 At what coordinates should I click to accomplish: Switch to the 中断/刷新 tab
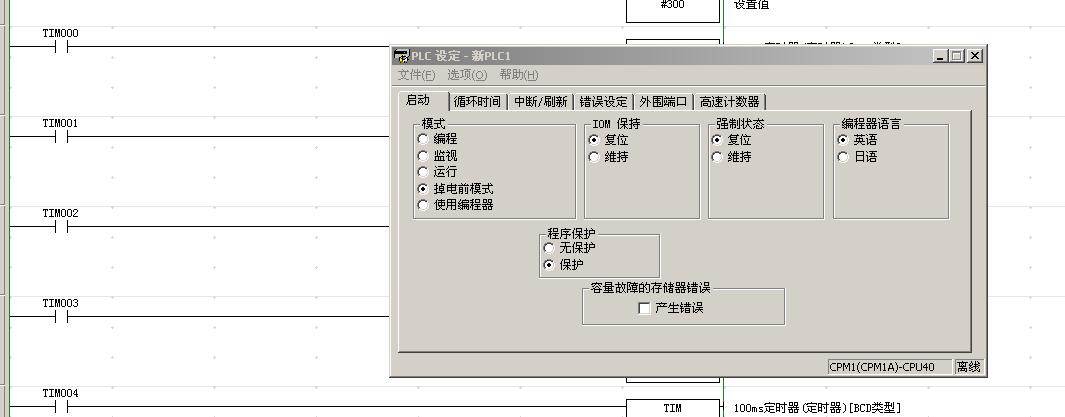tap(540, 101)
